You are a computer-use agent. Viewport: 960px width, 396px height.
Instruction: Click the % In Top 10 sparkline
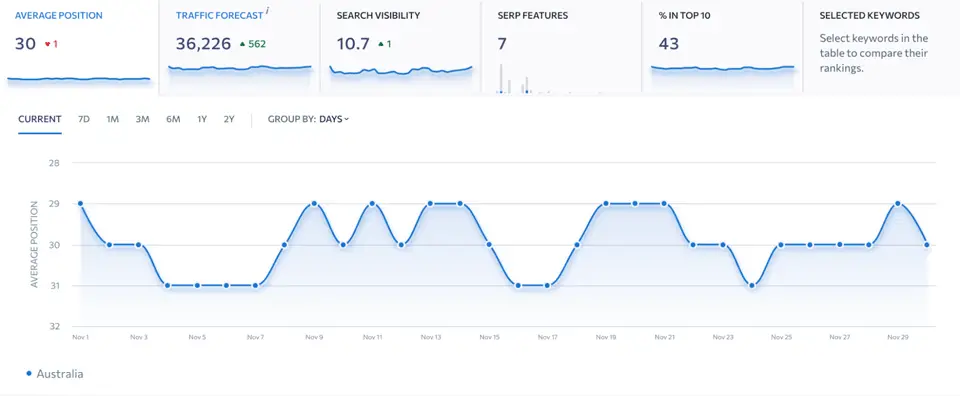tap(722, 68)
